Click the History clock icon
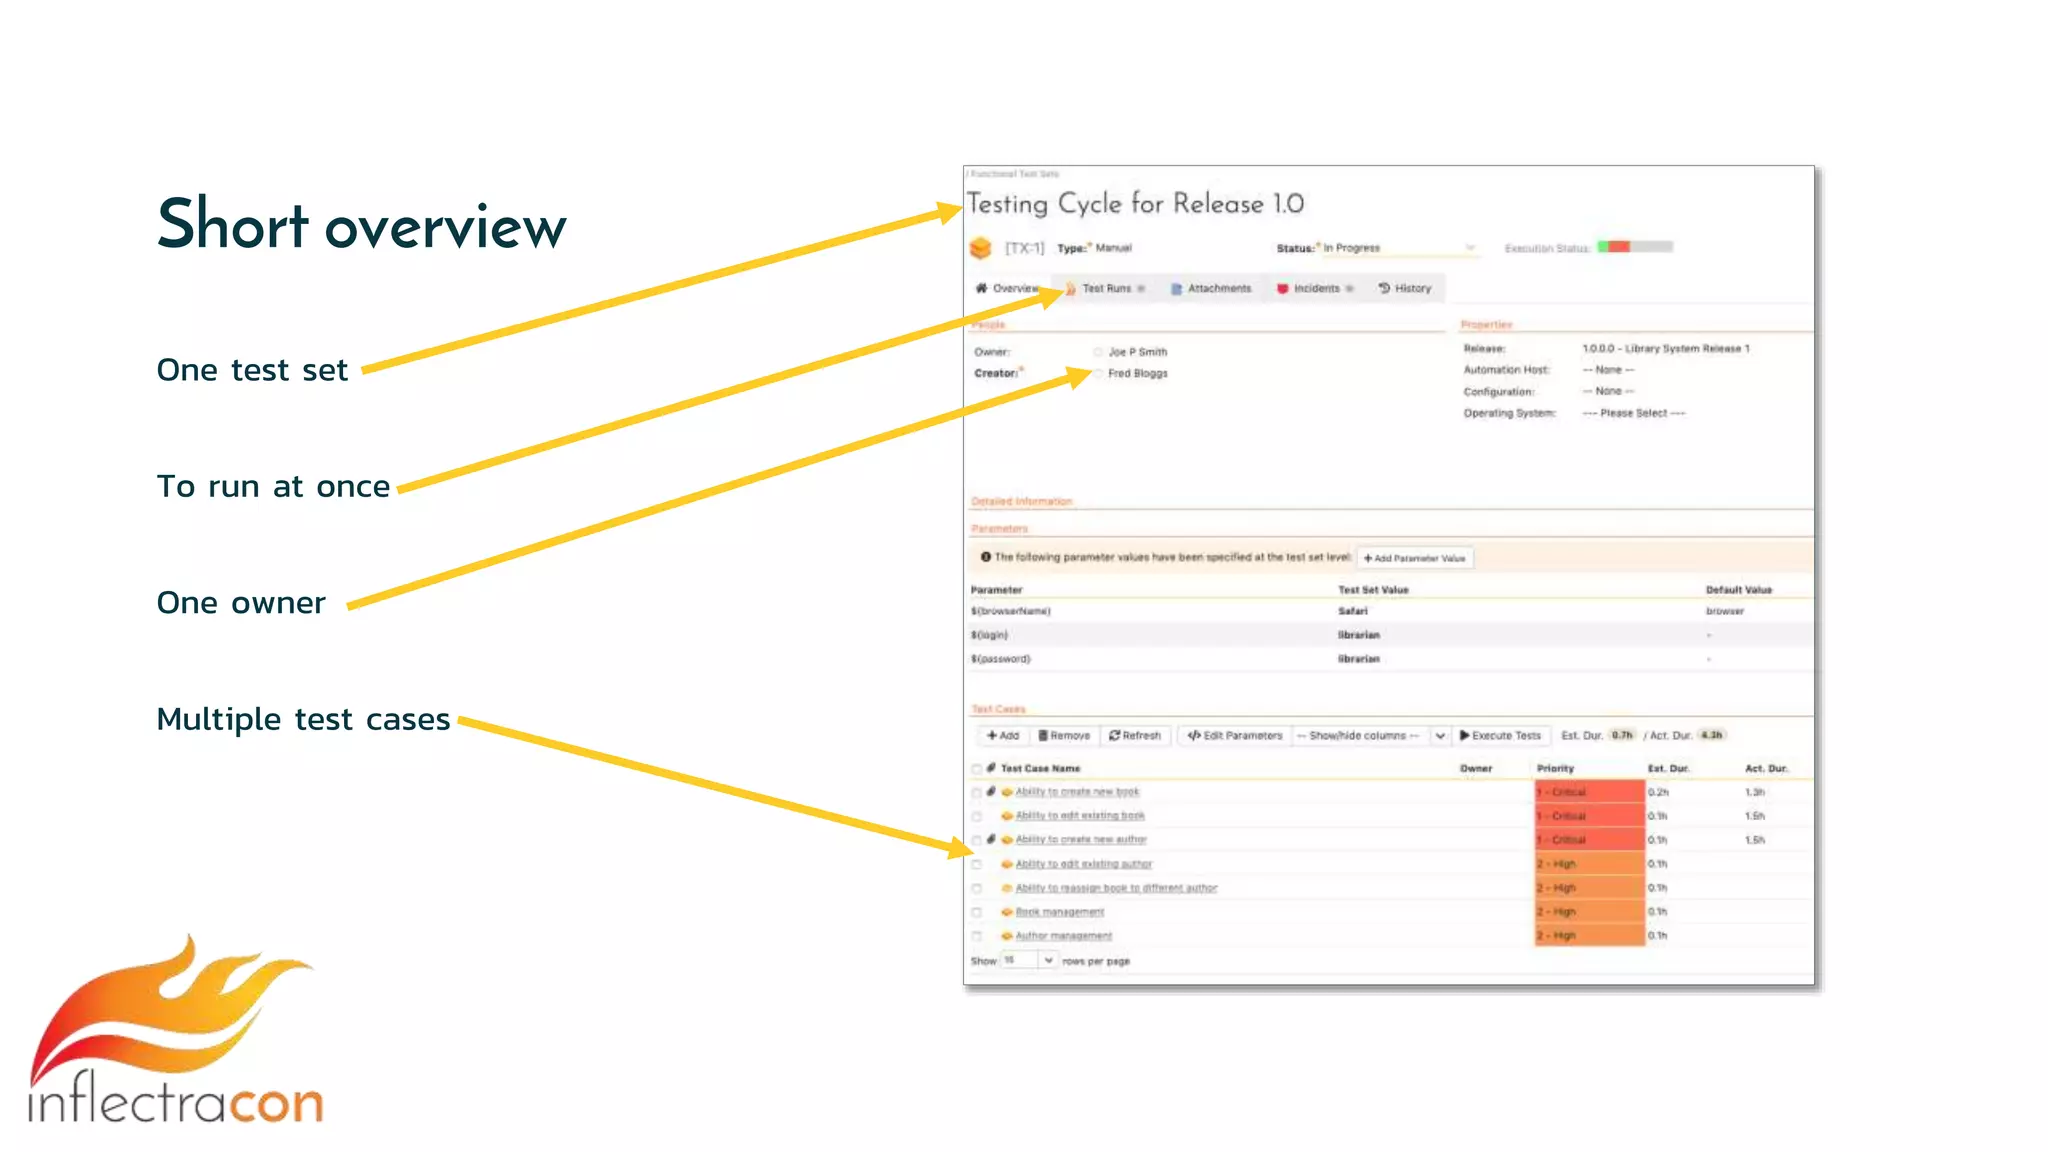Screen dimensions: 2048x1152 1384,288
